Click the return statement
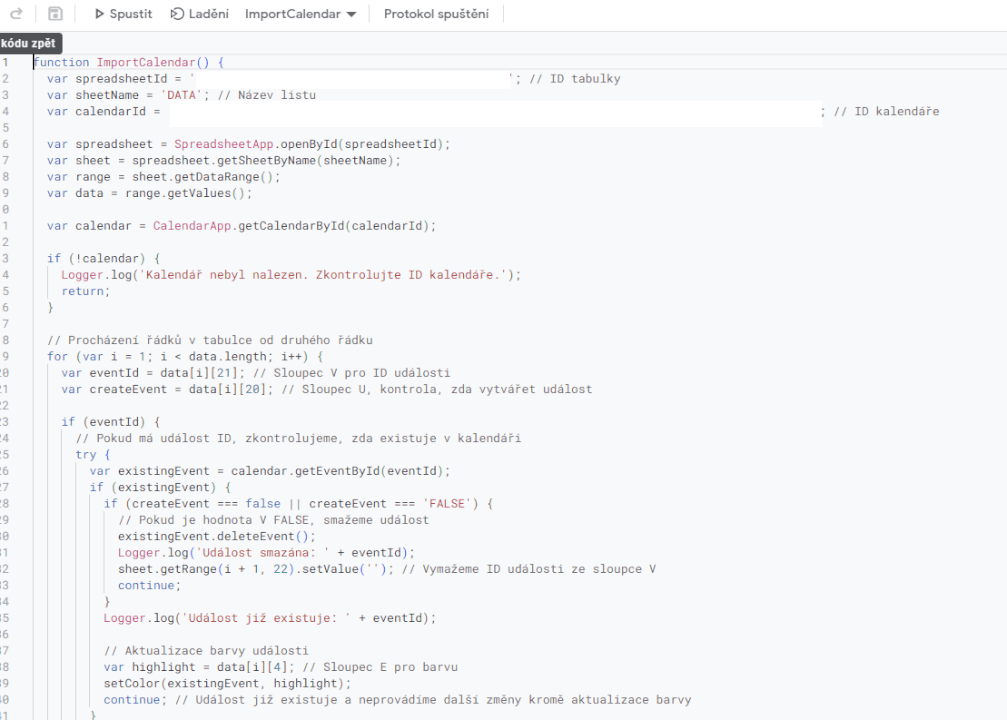1007x720 pixels. tap(83, 291)
